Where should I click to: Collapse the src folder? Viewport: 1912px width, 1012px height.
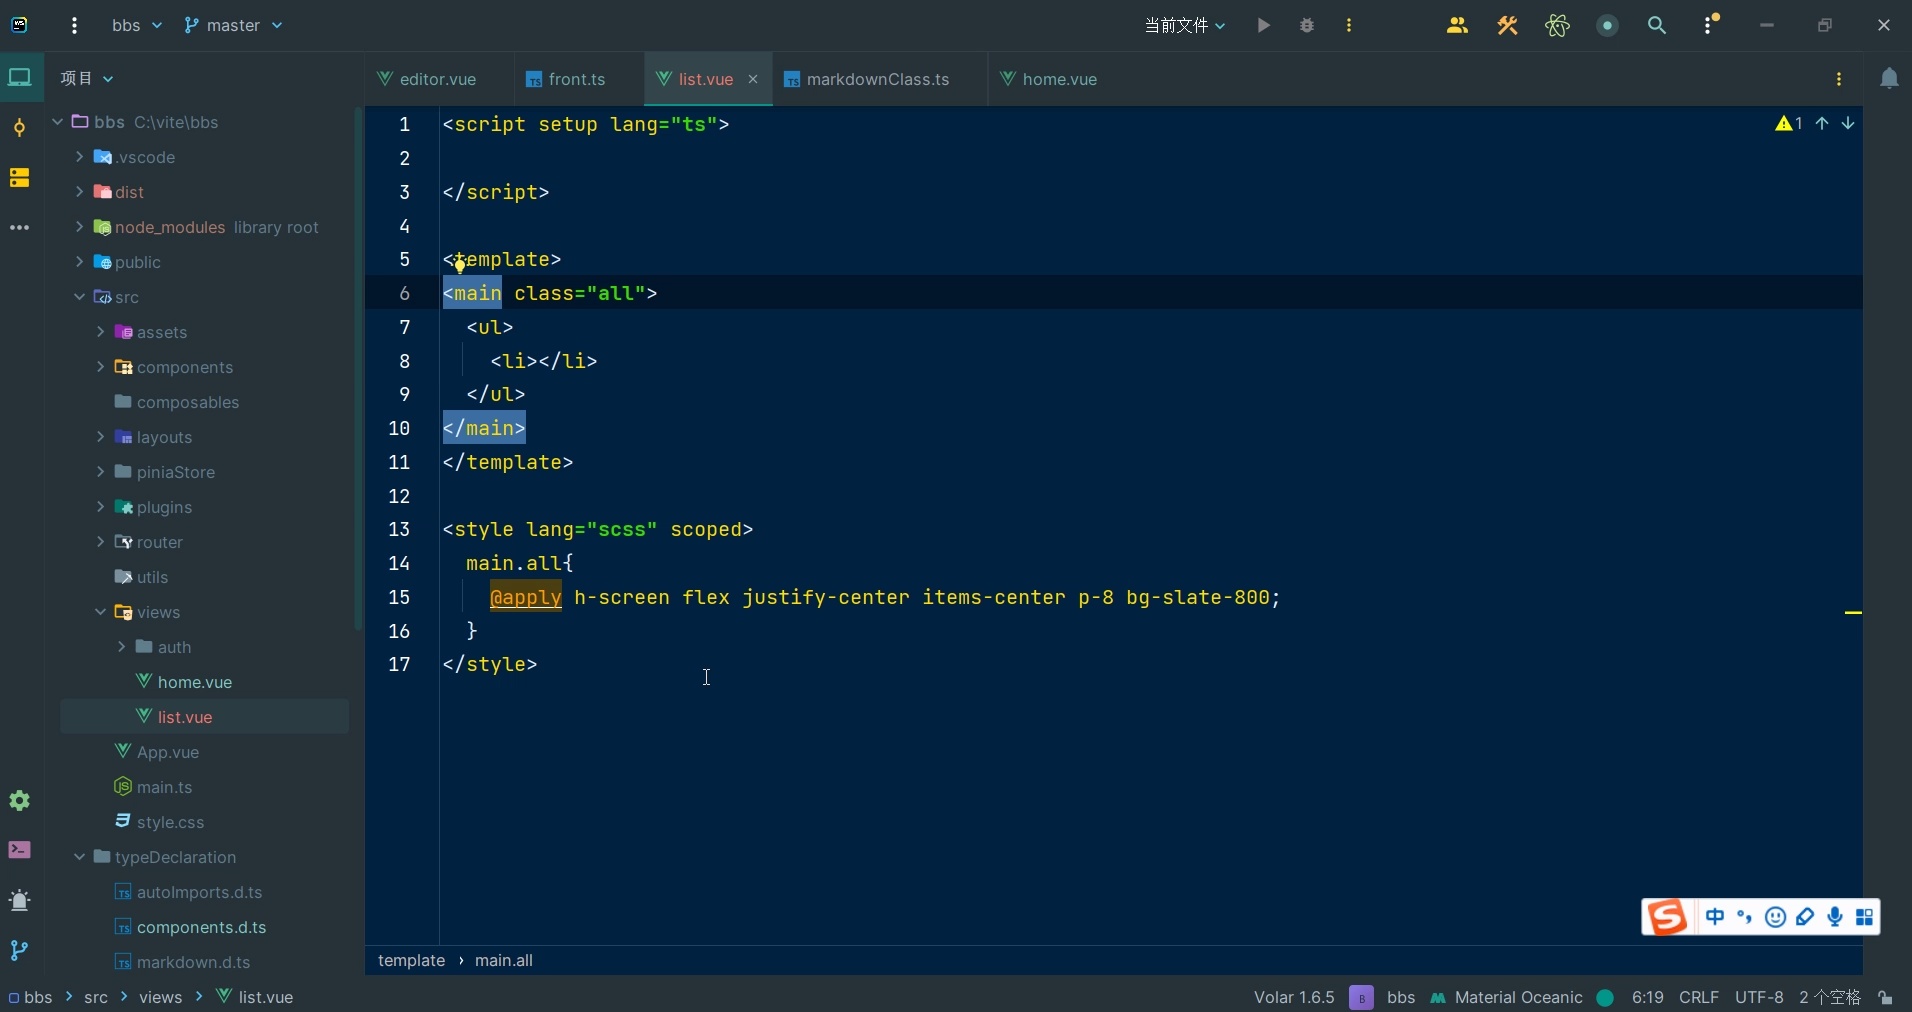tap(77, 297)
